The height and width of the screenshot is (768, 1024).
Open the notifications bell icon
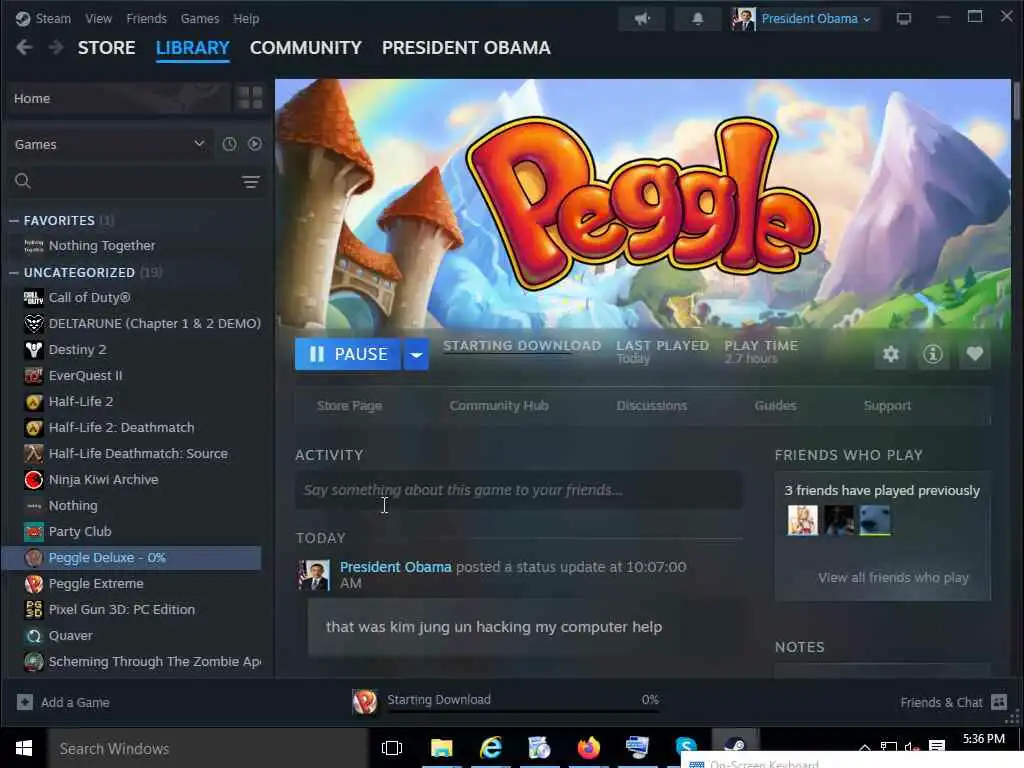(697, 18)
